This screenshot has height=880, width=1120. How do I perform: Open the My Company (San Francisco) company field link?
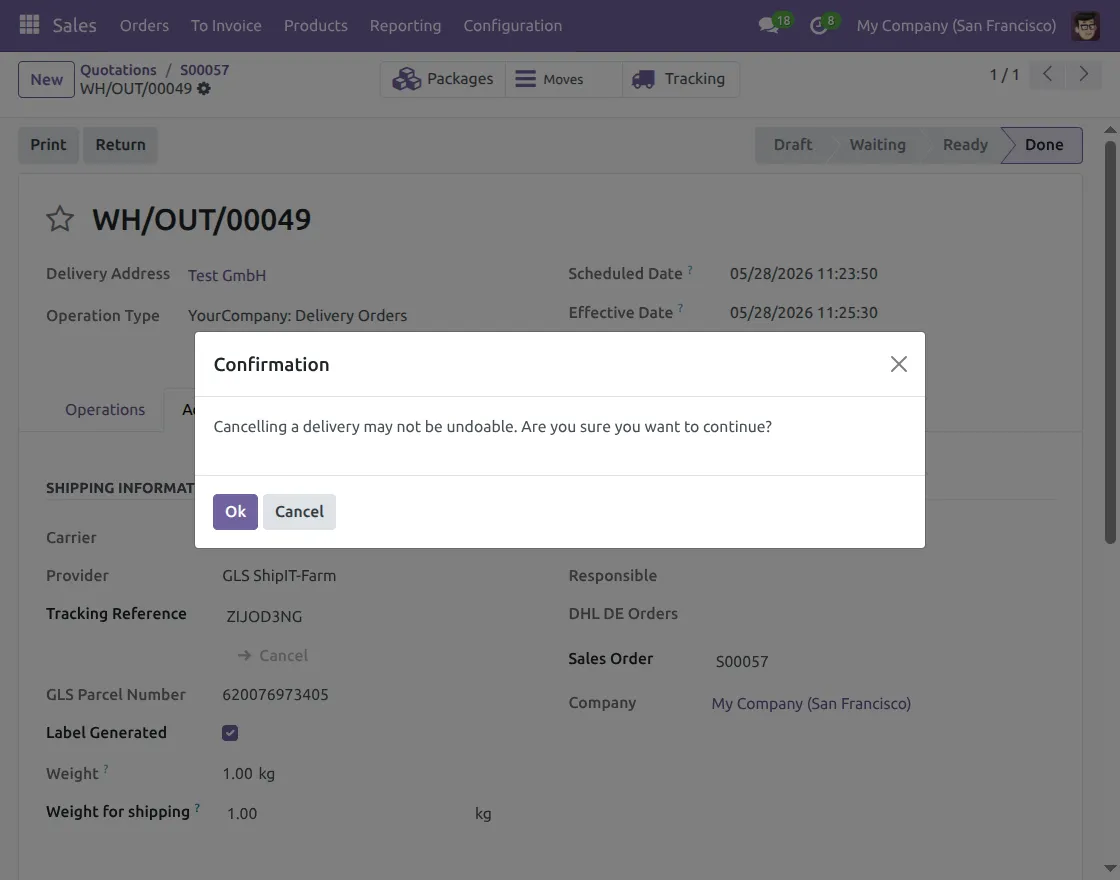811,704
